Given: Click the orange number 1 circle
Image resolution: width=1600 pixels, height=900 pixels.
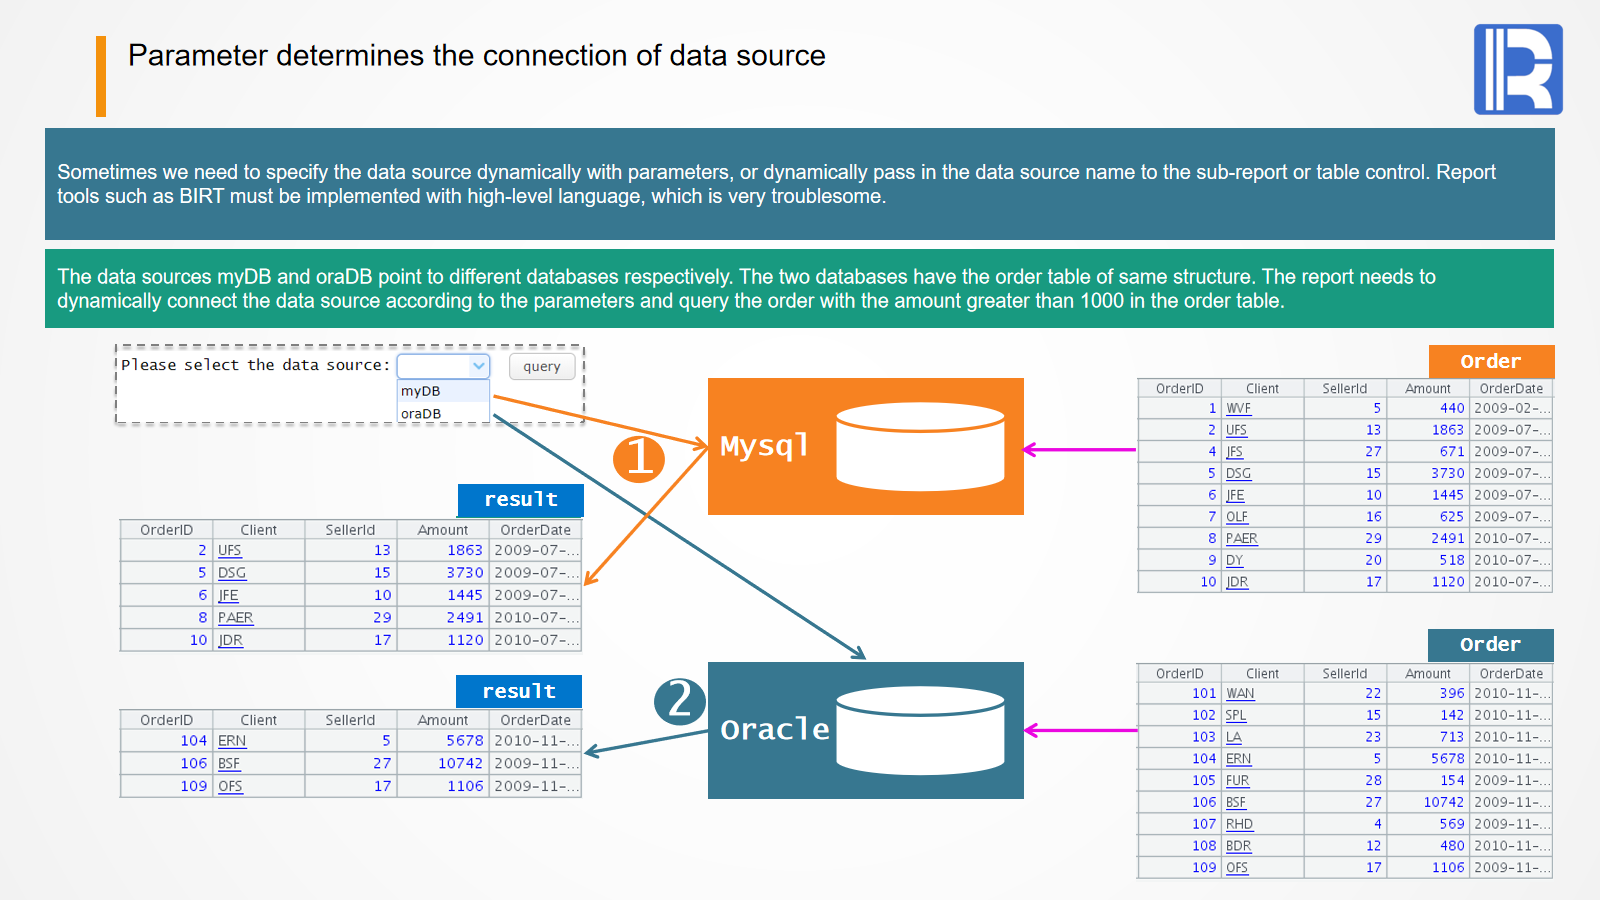Looking at the screenshot, I should click(x=639, y=458).
